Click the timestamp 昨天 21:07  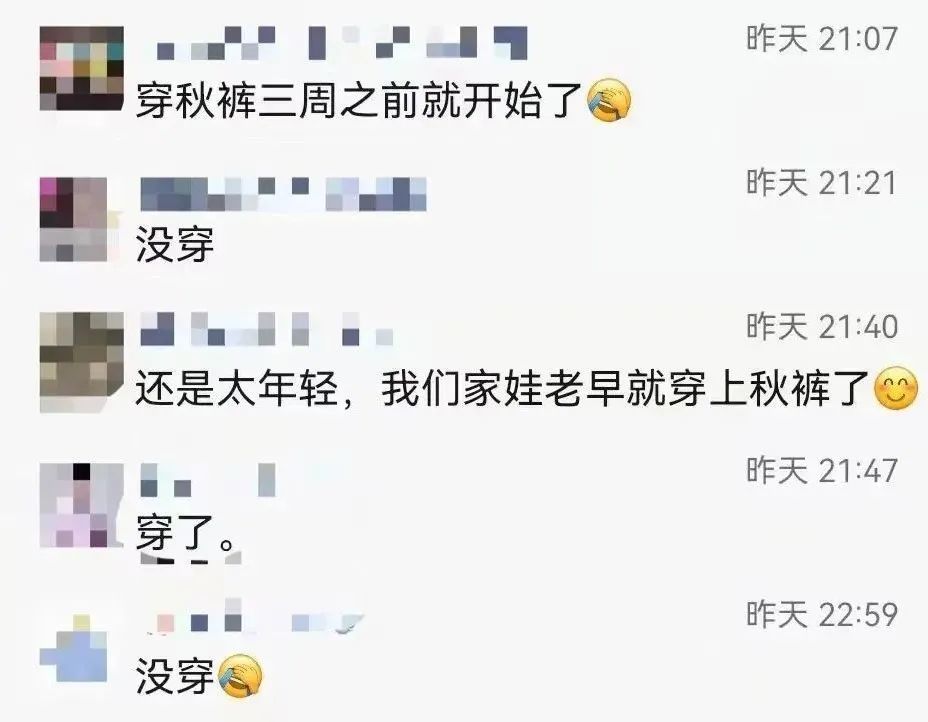821,38
